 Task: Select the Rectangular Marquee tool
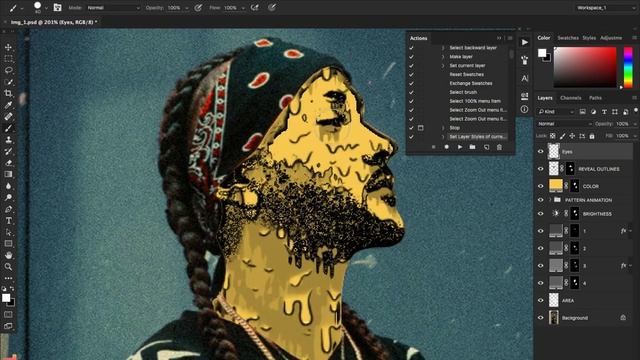pyautogui.click(x=8, y=59)
